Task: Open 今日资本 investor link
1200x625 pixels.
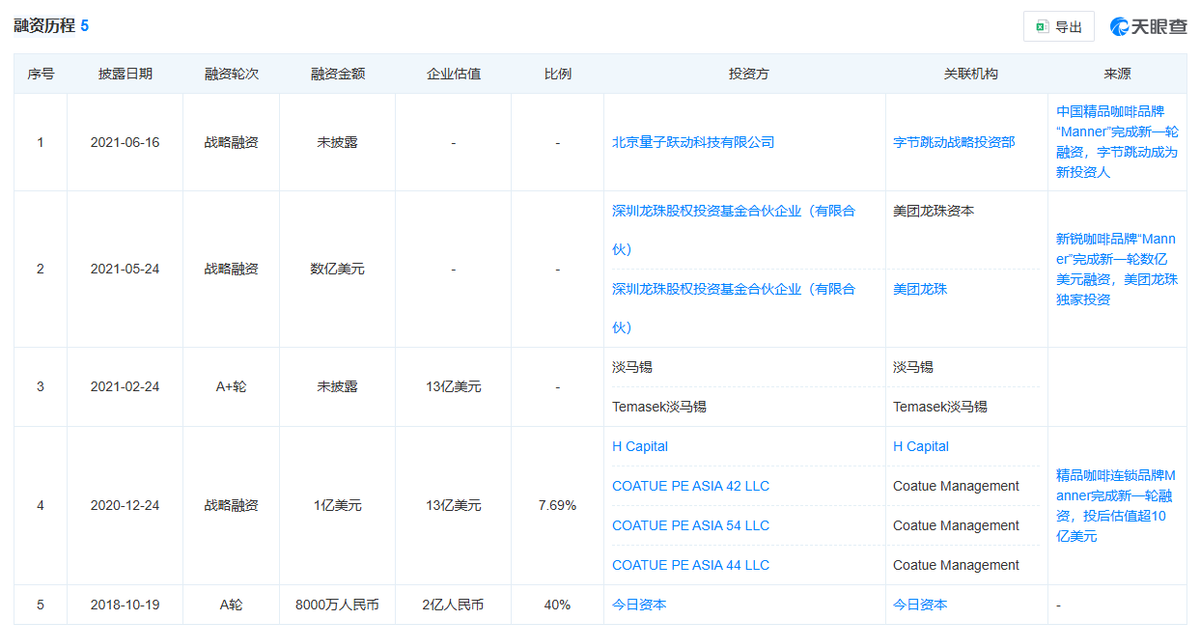Action: pyautogui.click(x=639, y=604)
